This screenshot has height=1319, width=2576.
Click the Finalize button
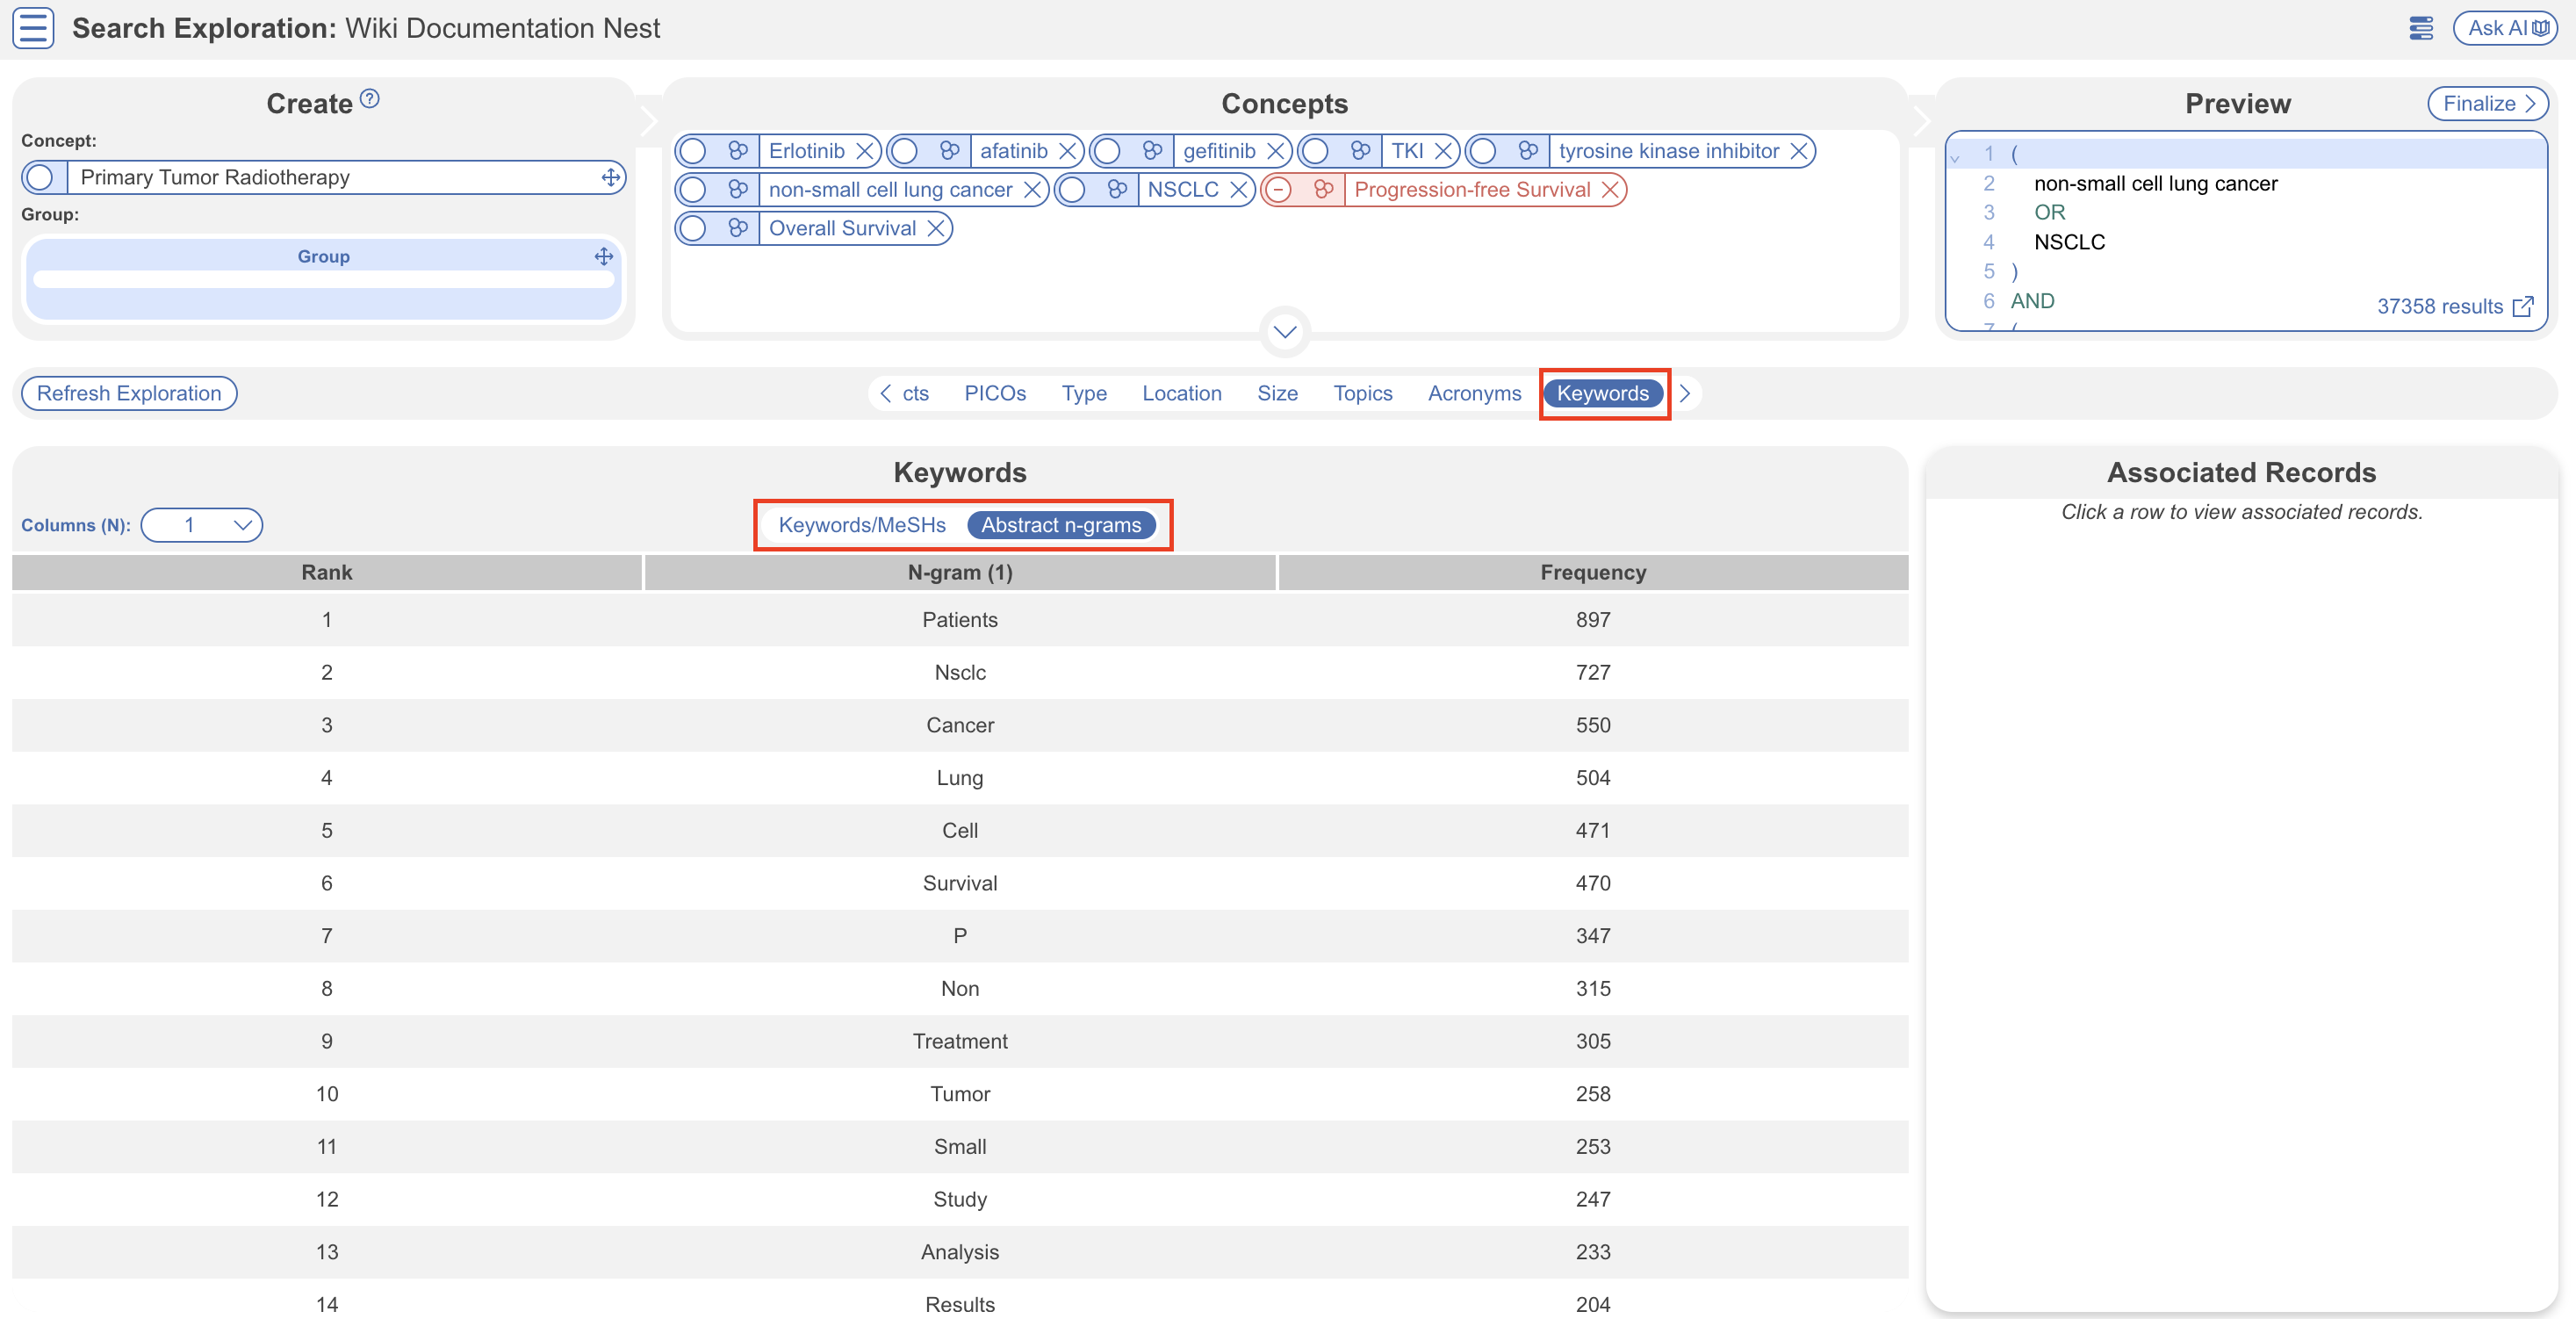pyautogui.click(x=2487, y=104)
